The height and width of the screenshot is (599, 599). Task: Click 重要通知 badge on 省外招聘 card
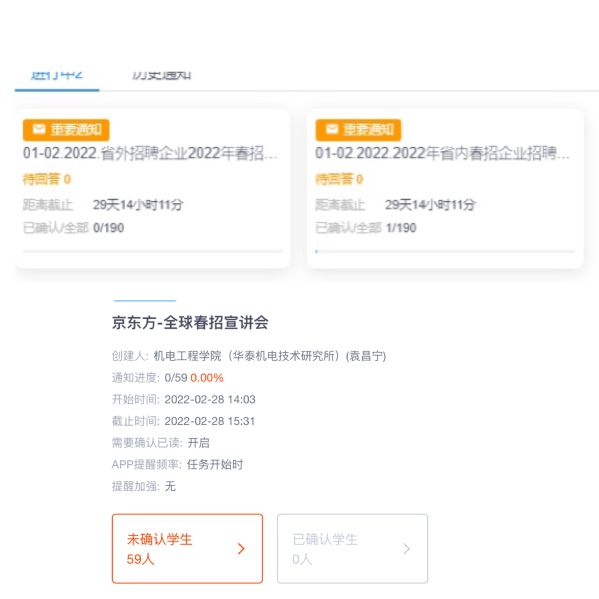pyautogui.click(x=66, y=130)
